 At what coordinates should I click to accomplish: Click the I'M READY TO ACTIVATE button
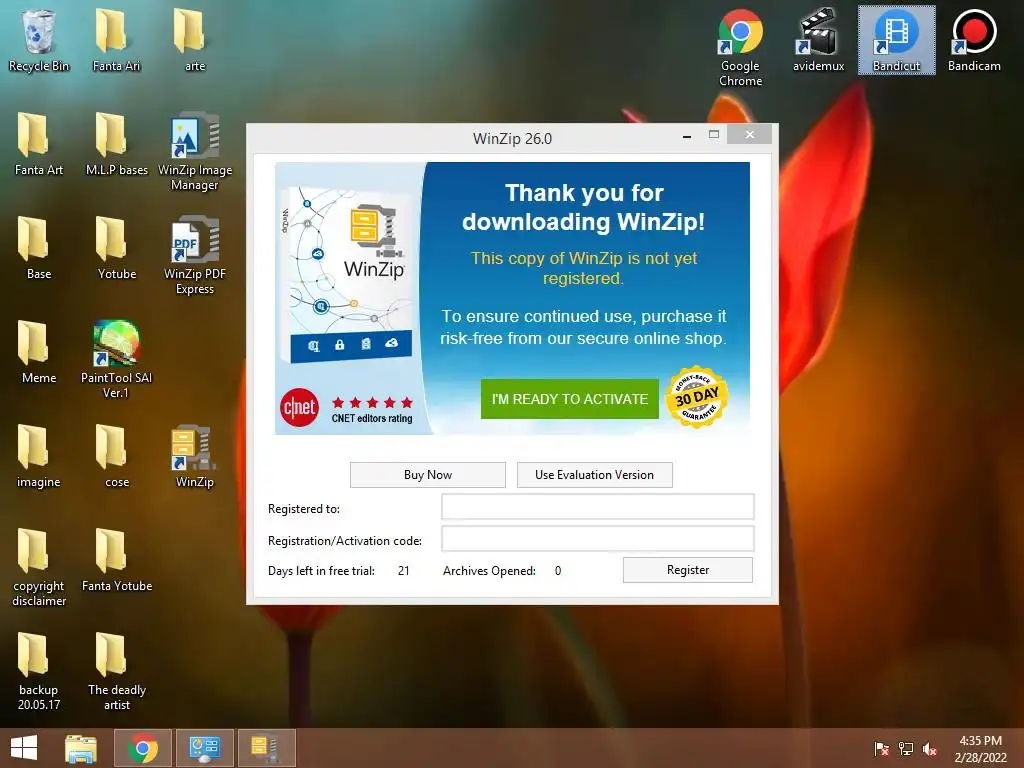coord(569,399)
